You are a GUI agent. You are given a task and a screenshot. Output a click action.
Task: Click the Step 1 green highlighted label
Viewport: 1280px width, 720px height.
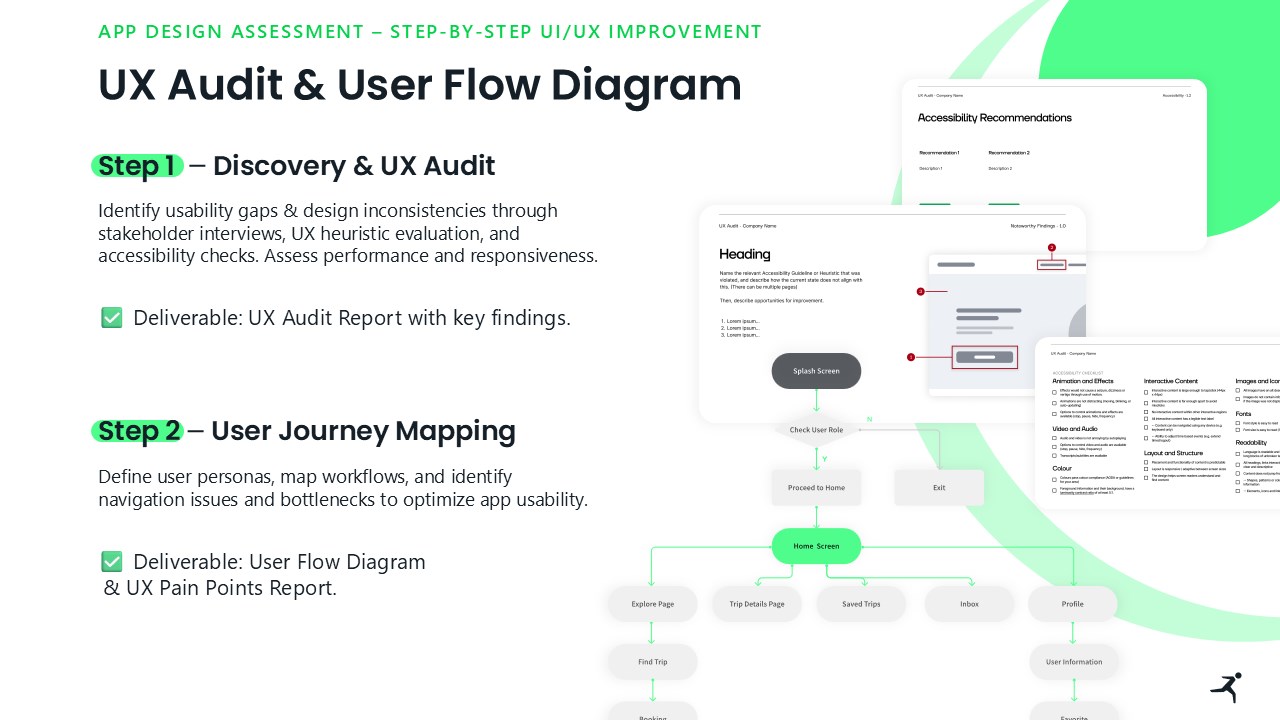[x=137, y=165]
